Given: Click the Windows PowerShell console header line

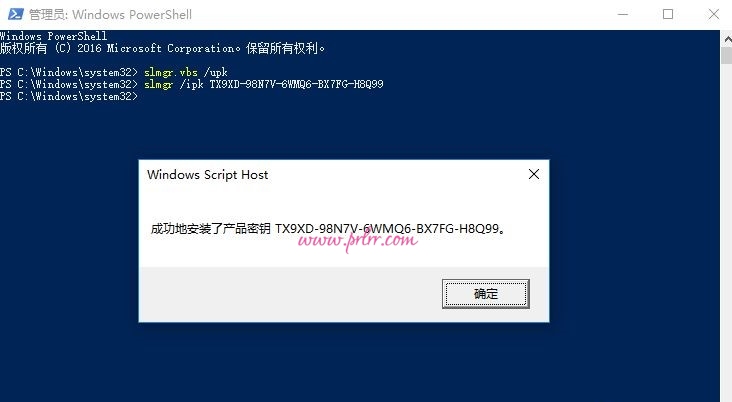Looking at the screenshot, I should pos(53,36).
